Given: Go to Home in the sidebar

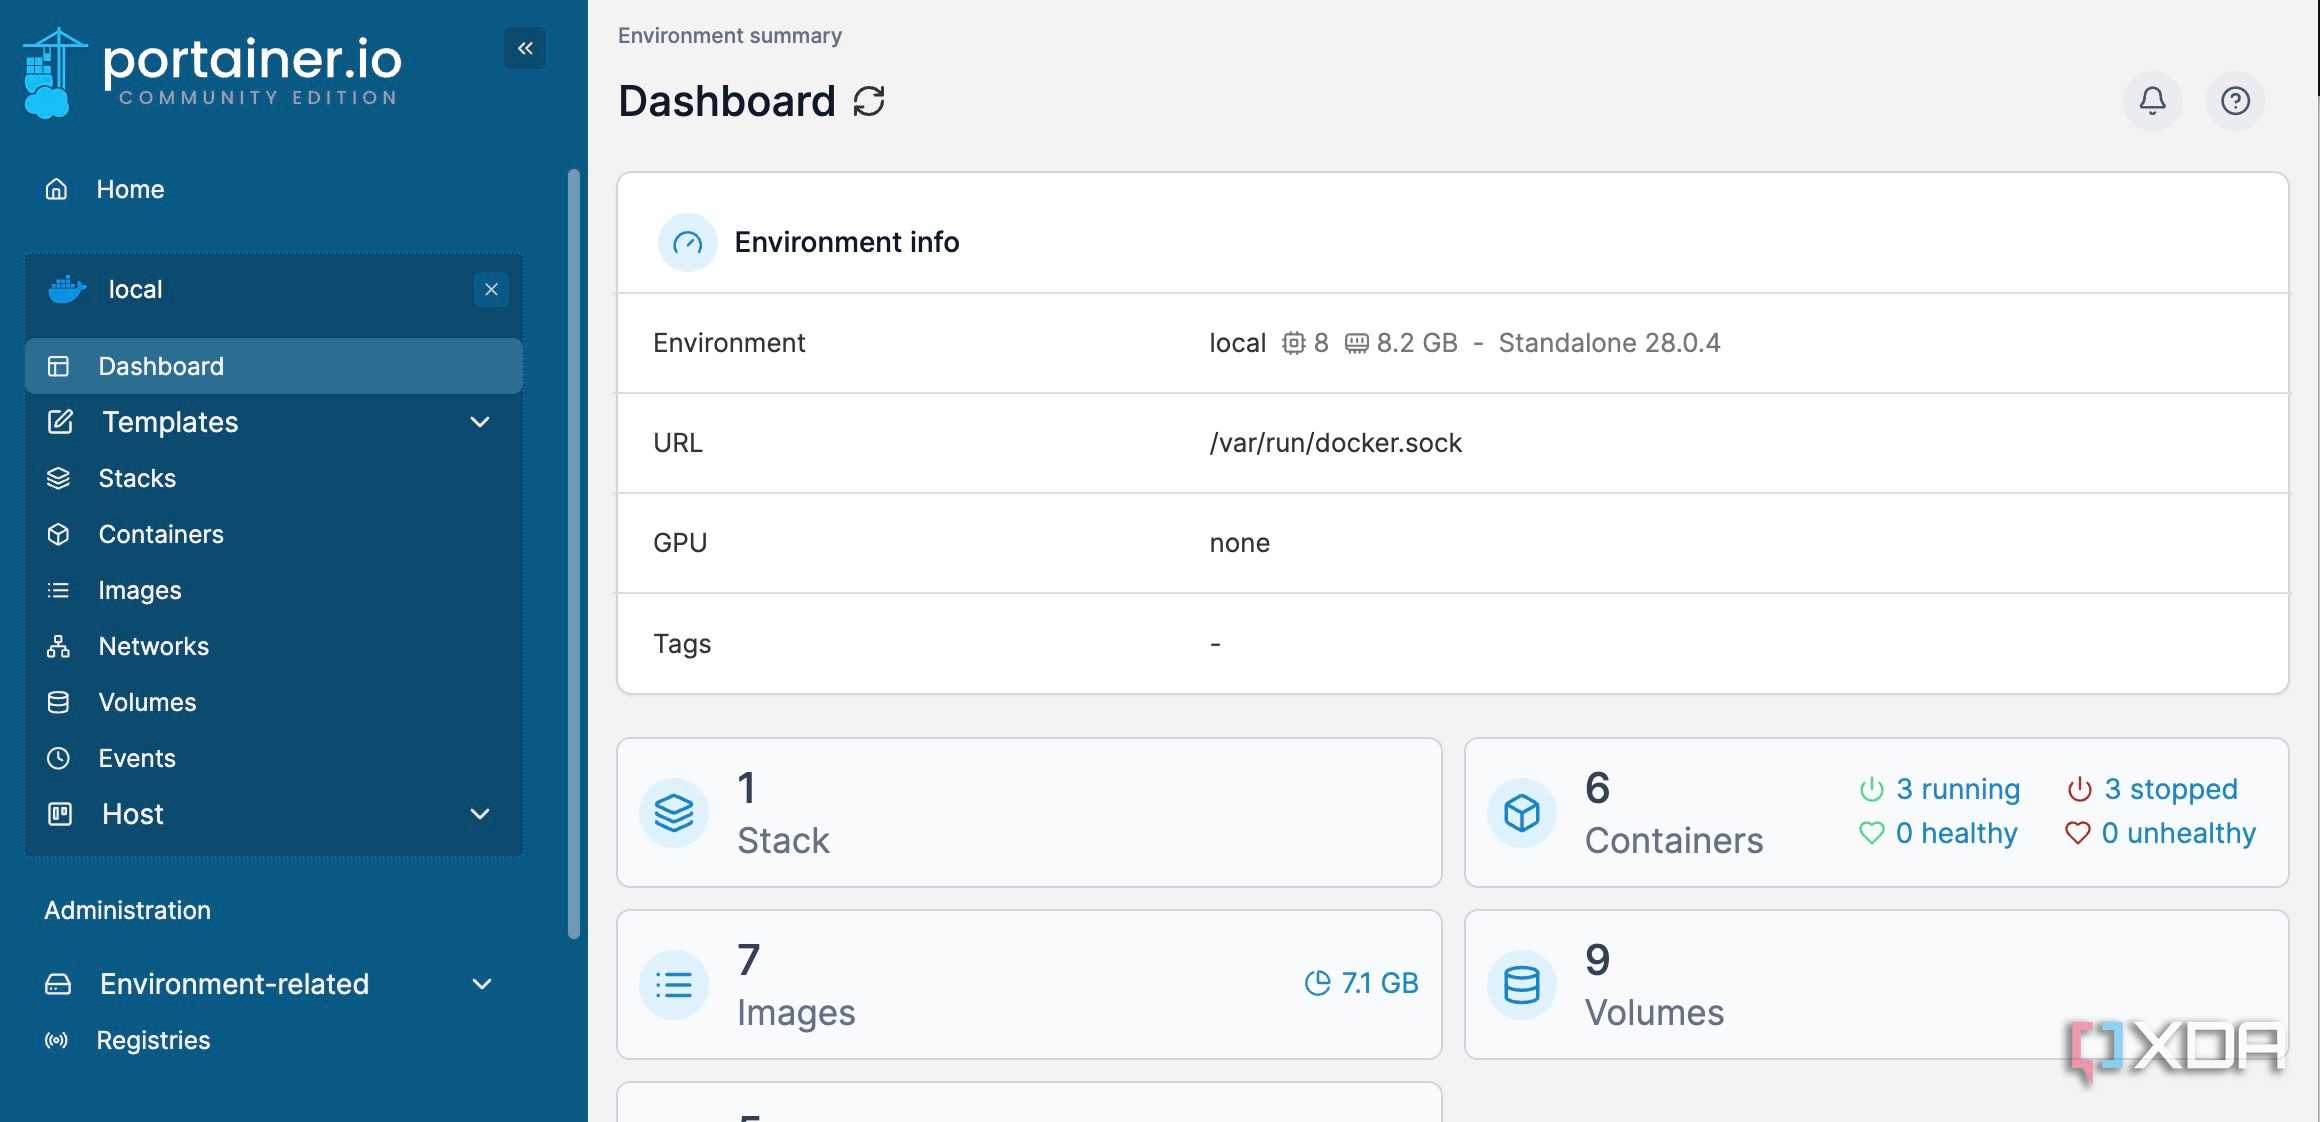Looking at the screenshot, I should tap(130, 189).
